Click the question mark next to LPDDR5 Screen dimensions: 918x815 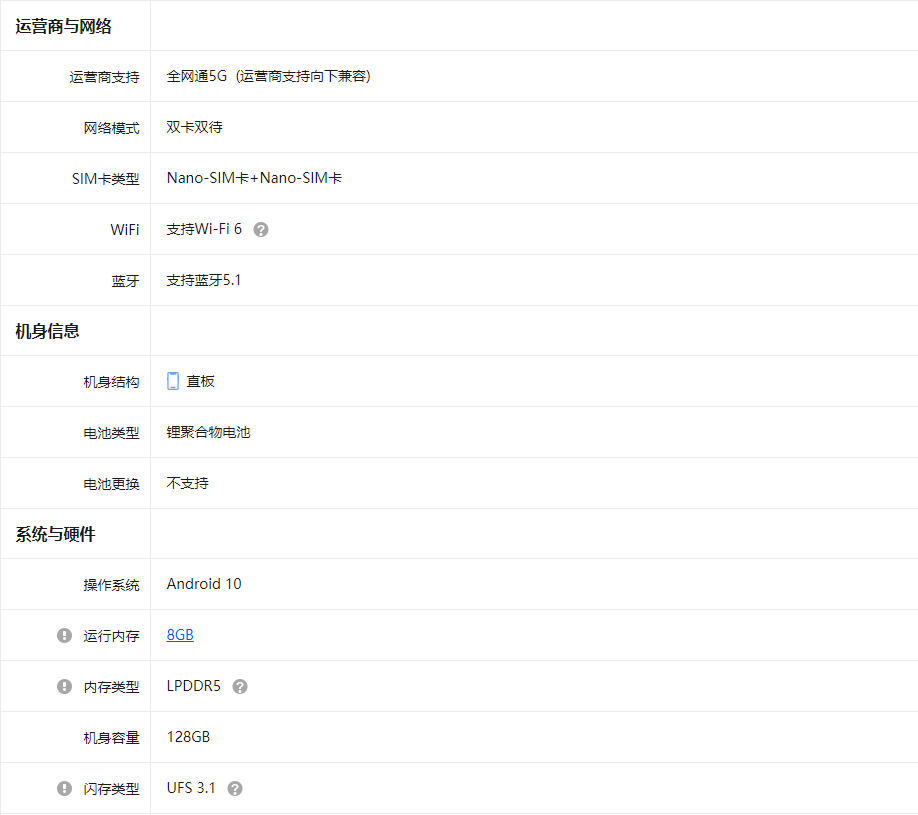coord(240,687)
